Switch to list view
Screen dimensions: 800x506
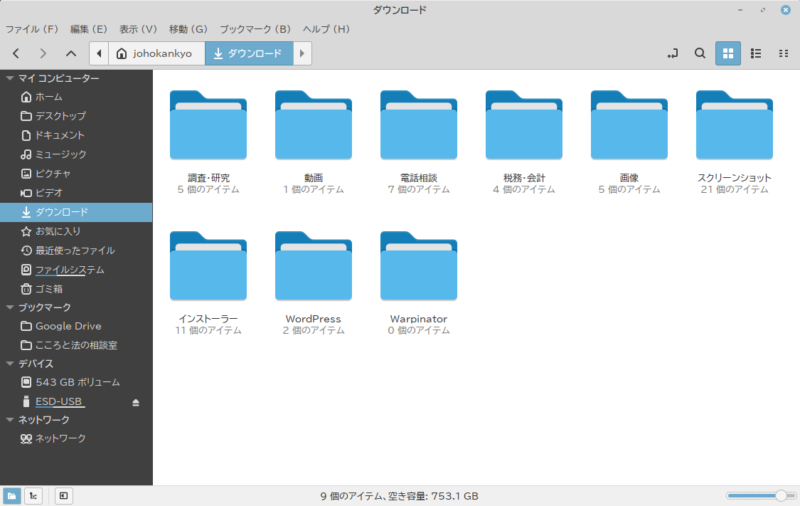coord(756,53)
